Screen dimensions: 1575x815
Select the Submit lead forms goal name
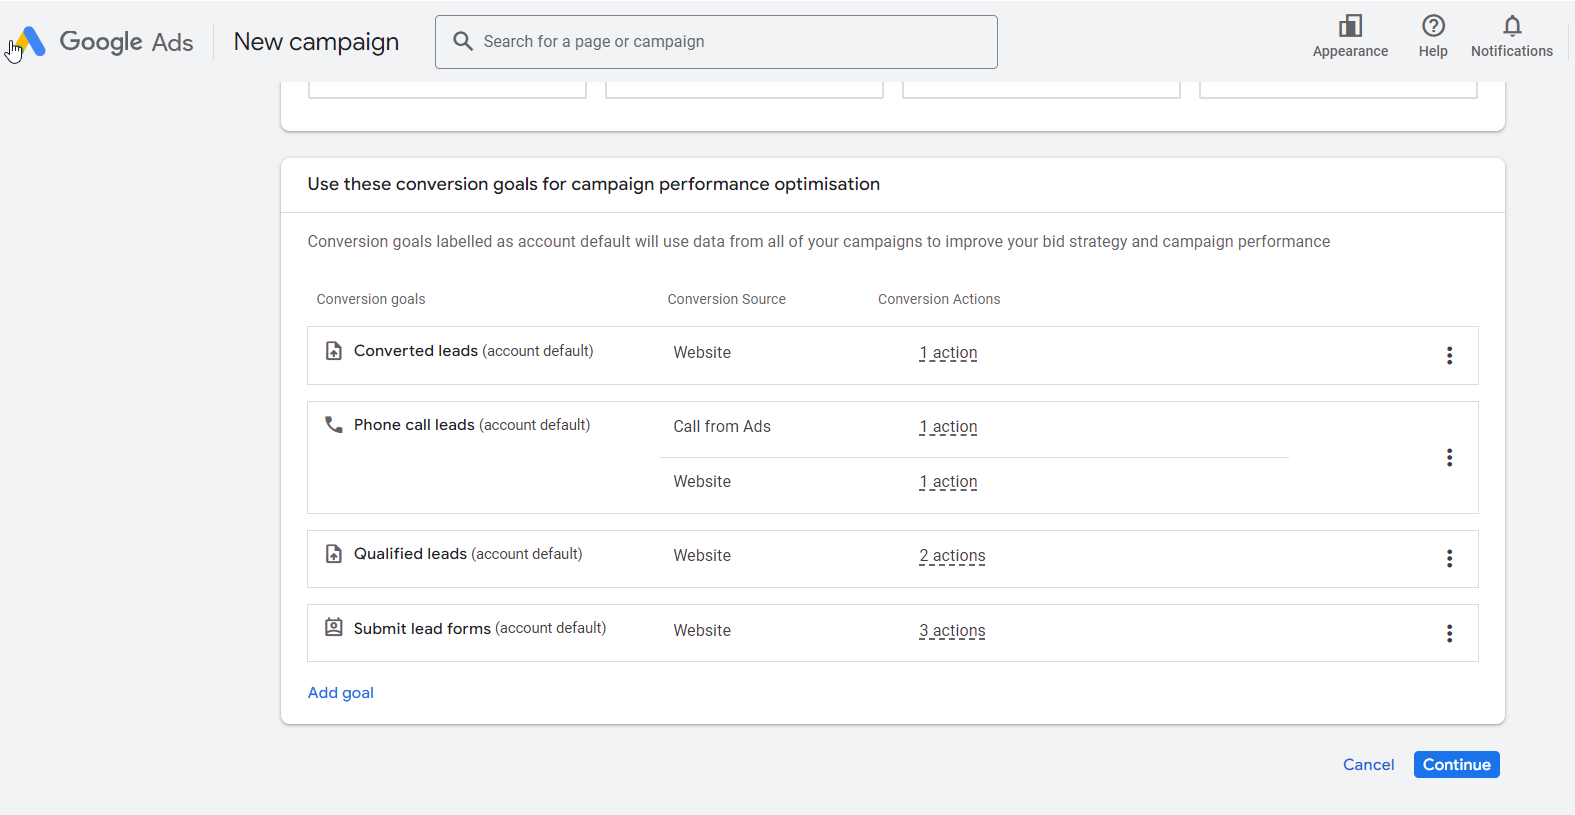tap(422, 628)
